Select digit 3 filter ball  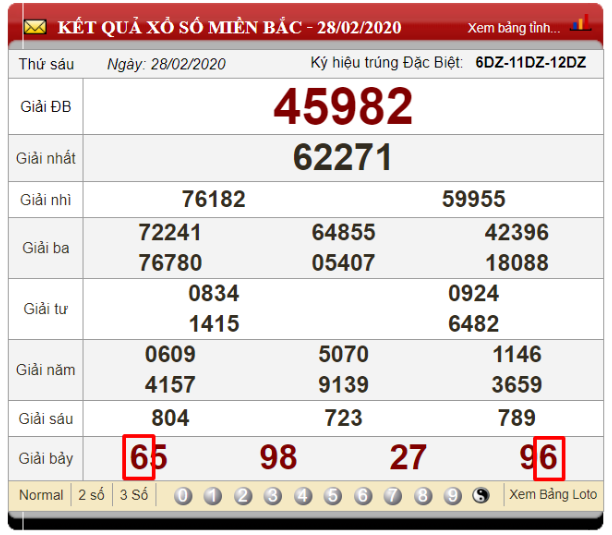[273, 496]
